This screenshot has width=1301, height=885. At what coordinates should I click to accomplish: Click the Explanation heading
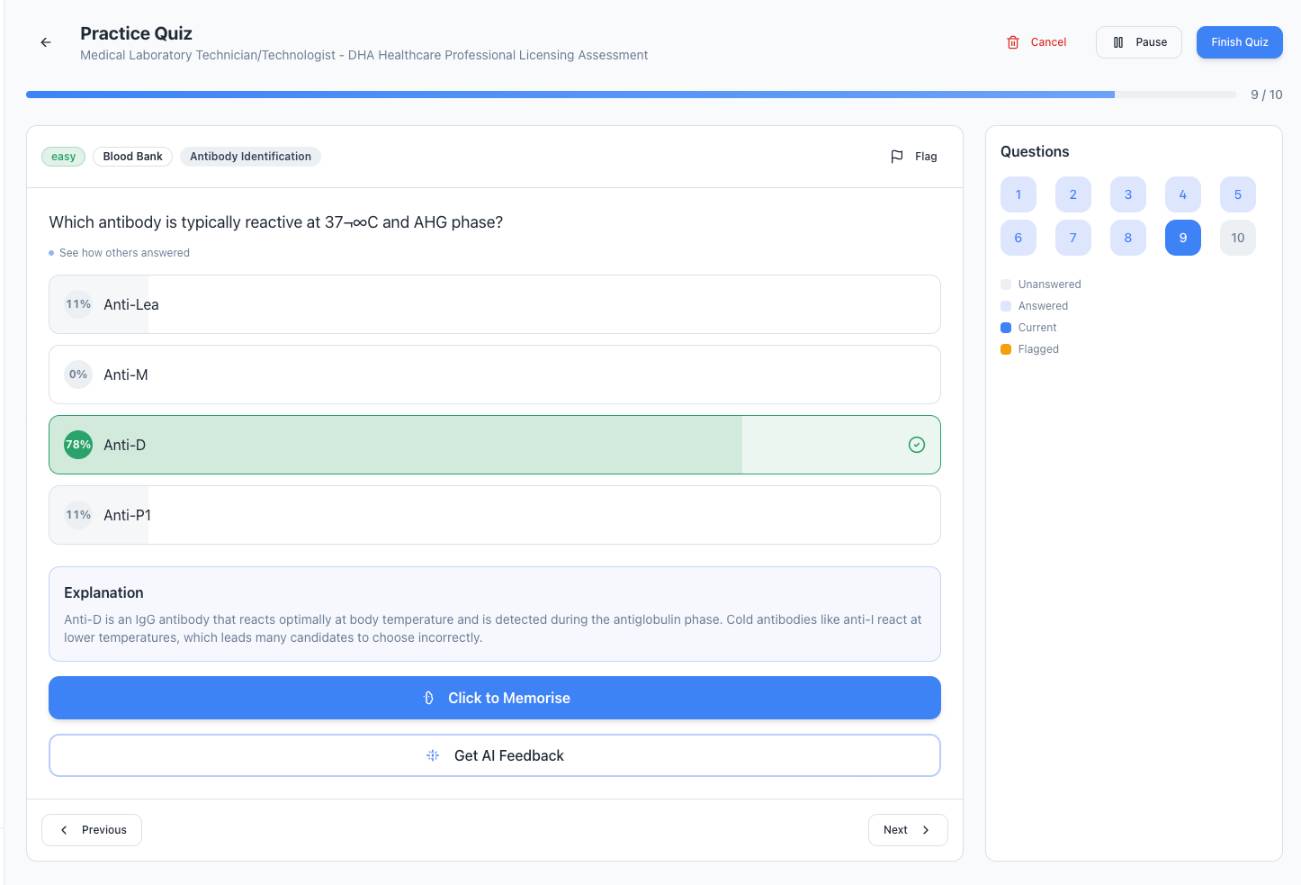point(104,593)
